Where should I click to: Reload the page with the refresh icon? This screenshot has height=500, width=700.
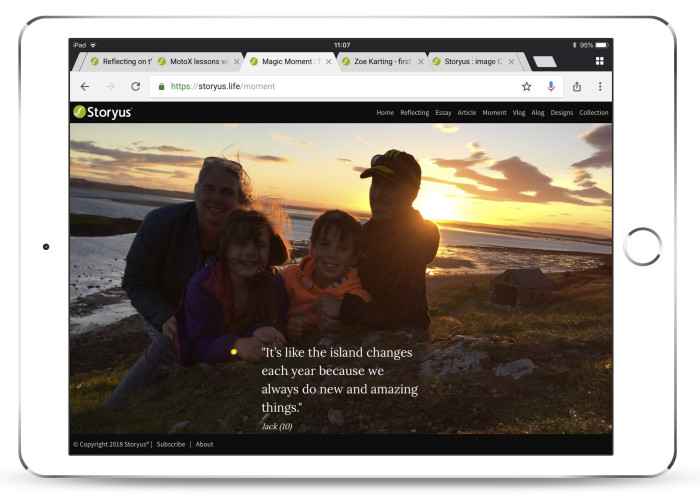point(136,87)
